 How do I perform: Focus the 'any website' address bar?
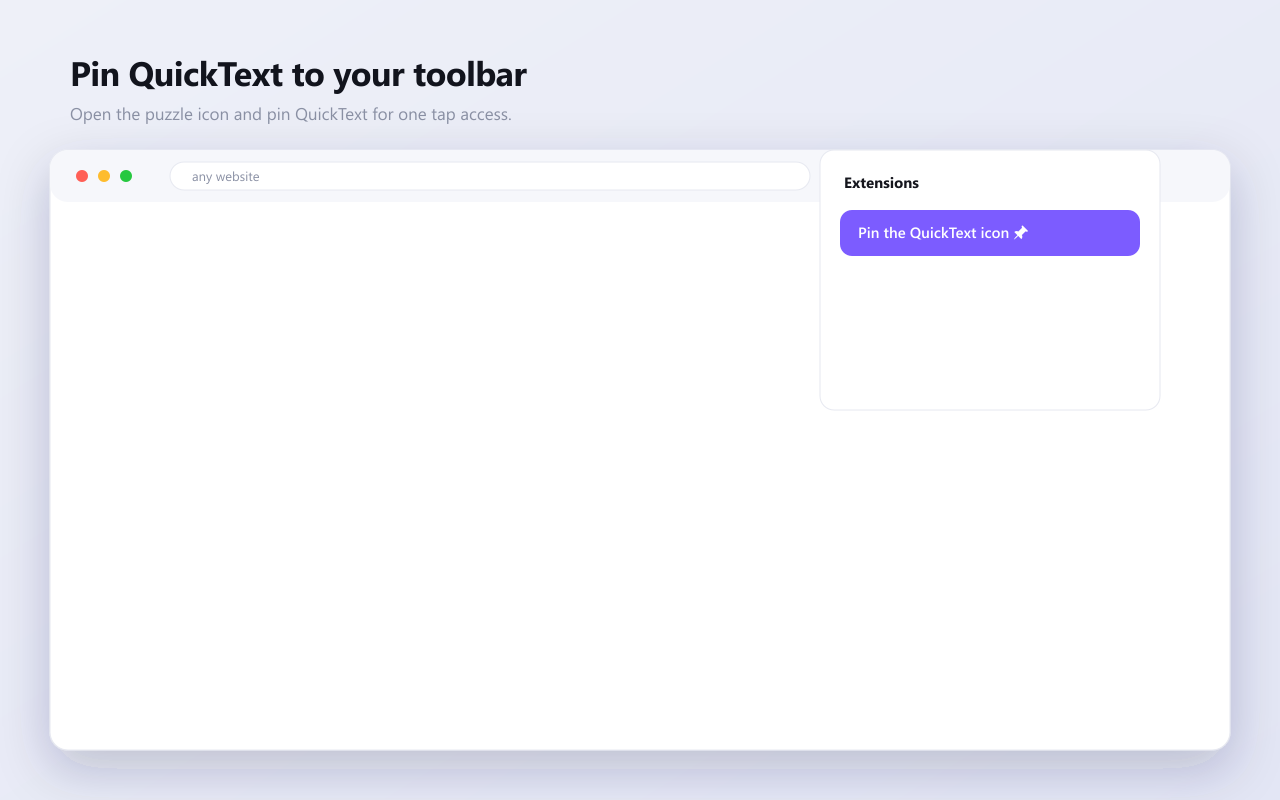[490, 176]
